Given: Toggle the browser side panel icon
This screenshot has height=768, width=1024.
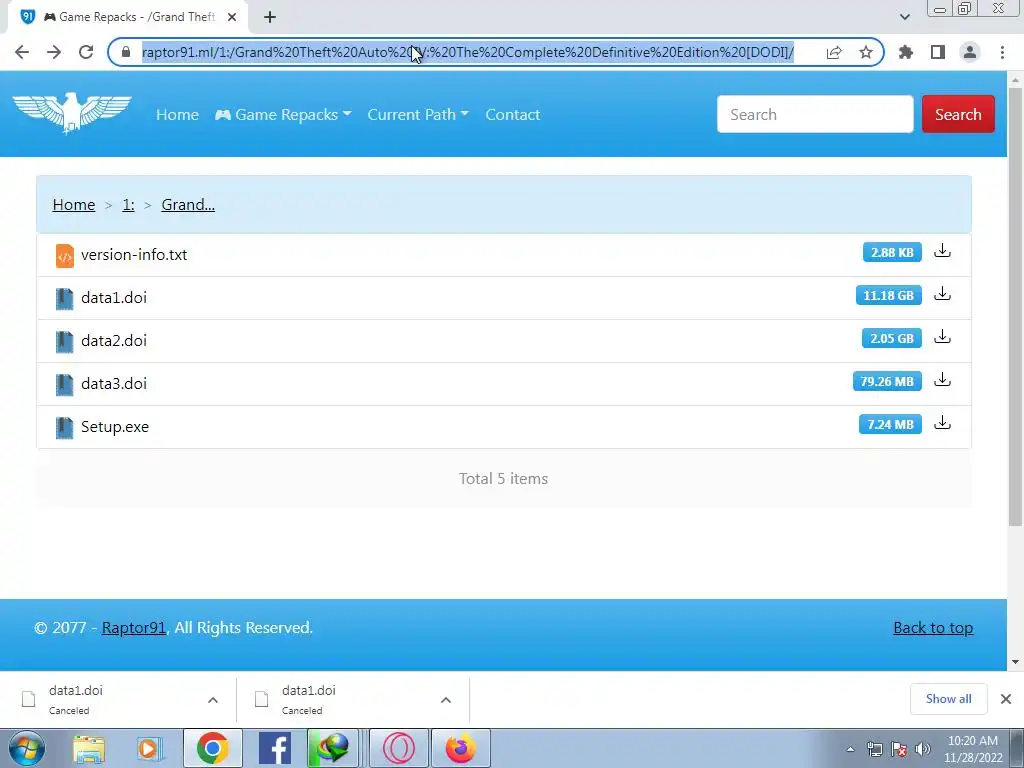Looking at the screenshot, I should tap(938, 52).
